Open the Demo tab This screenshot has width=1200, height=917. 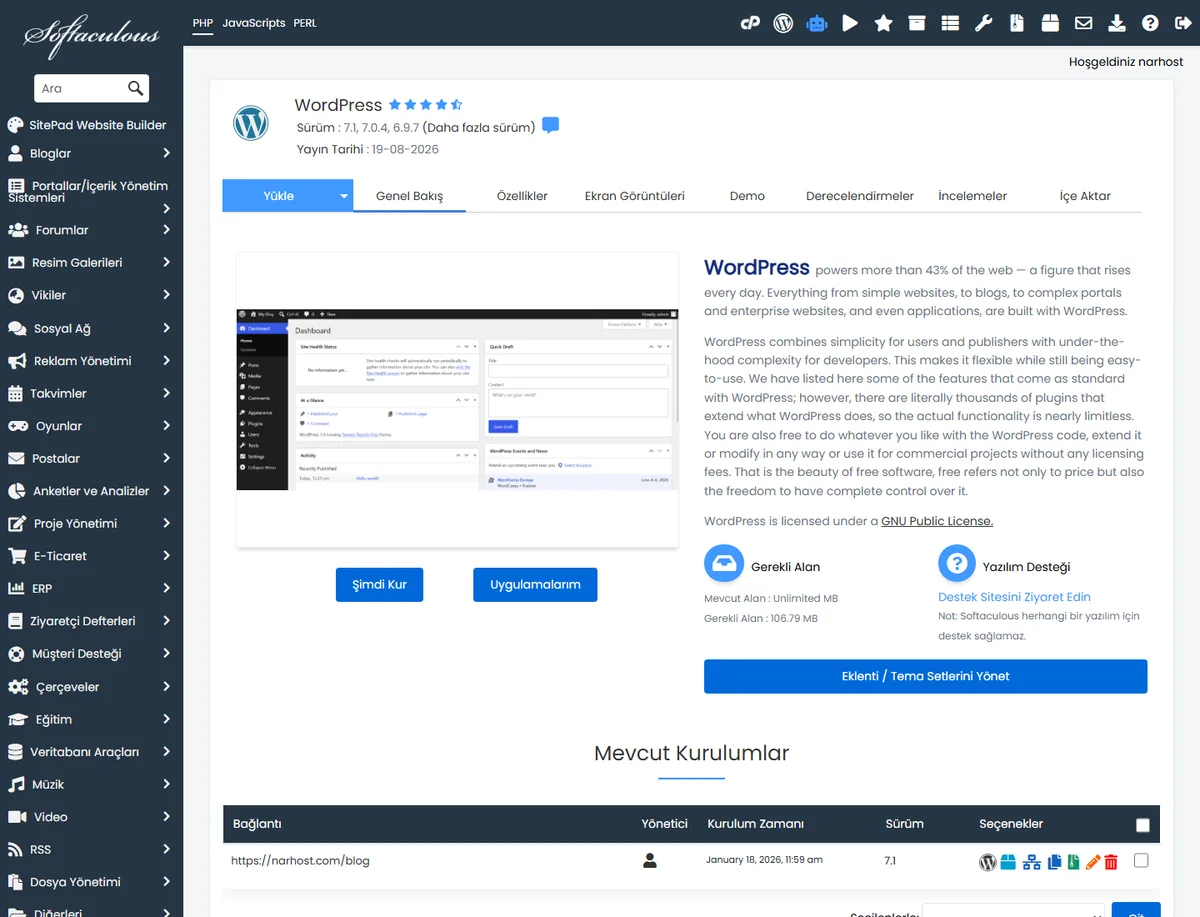(x=747, y=196)
